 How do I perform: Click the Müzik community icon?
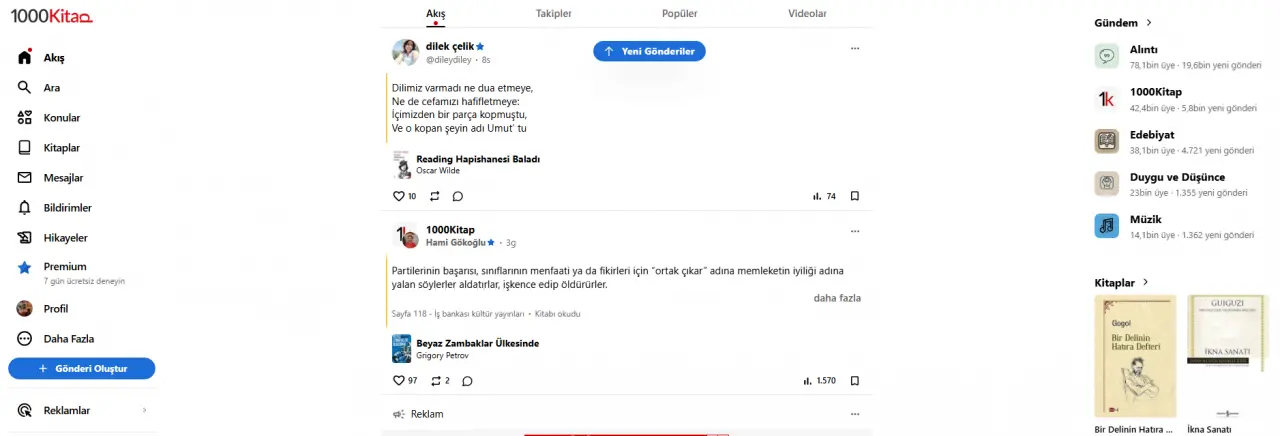[x=1106, y=226]
